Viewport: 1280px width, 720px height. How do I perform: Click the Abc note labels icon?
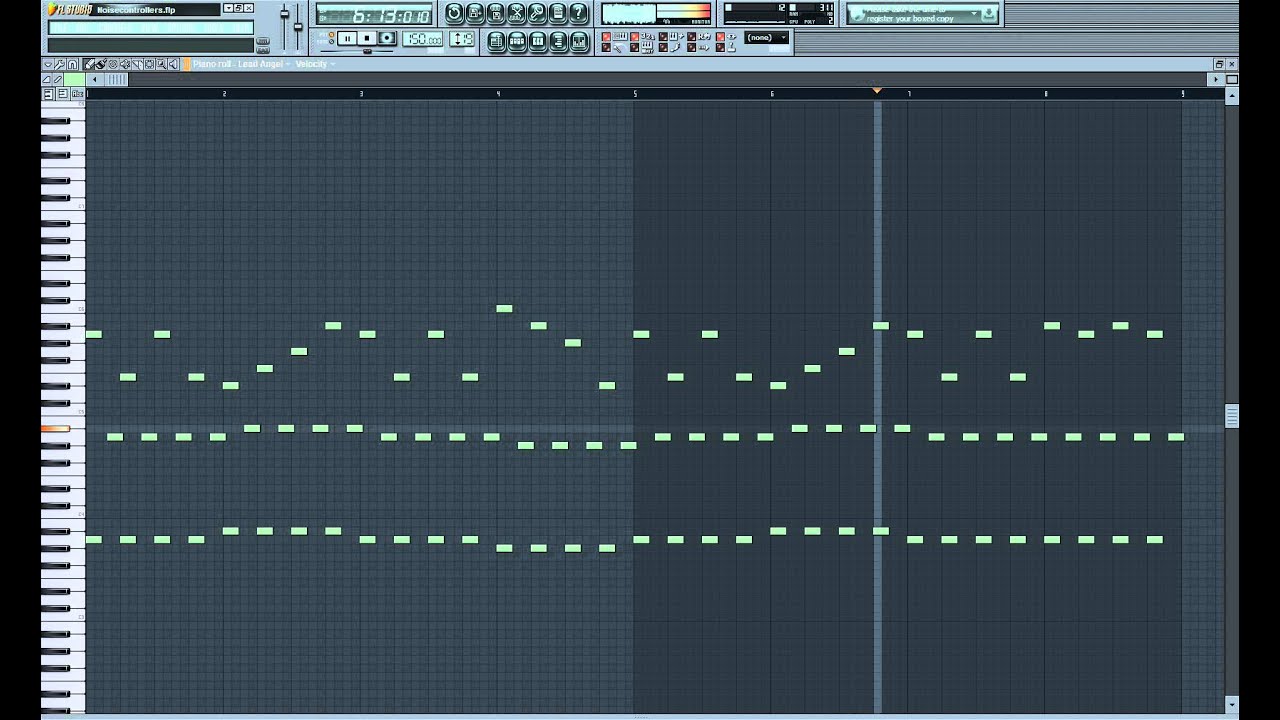(x=77, y=94)
